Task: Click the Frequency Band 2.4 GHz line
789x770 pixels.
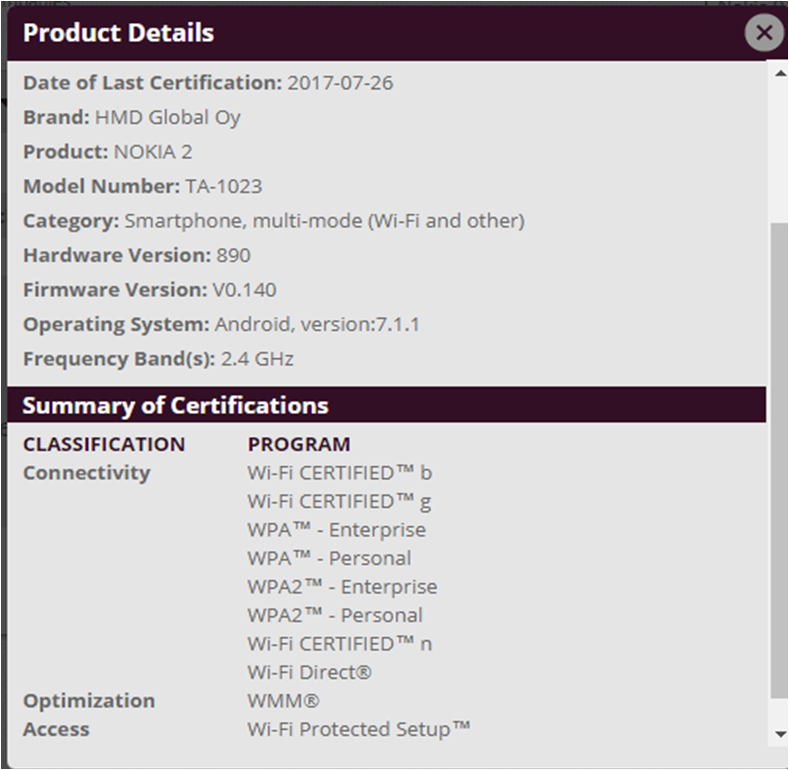Action: [x=158, y=358]
